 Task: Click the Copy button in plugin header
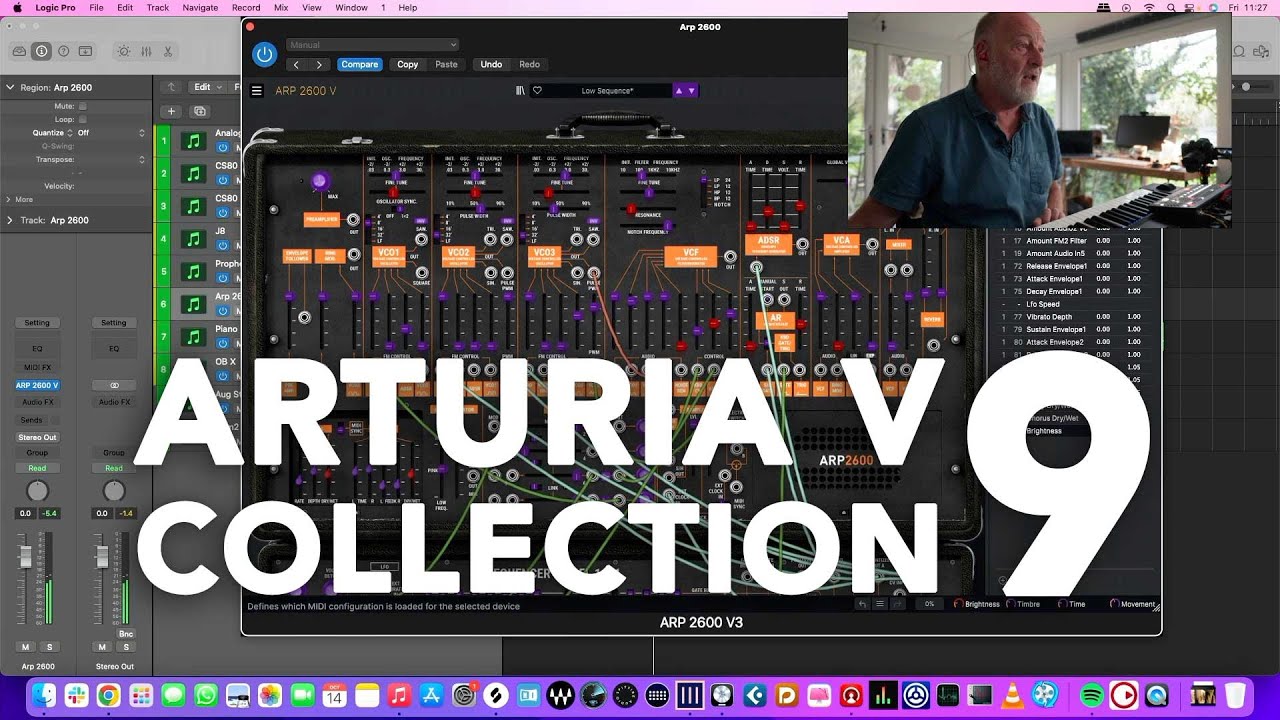click(x=408, y=65)
